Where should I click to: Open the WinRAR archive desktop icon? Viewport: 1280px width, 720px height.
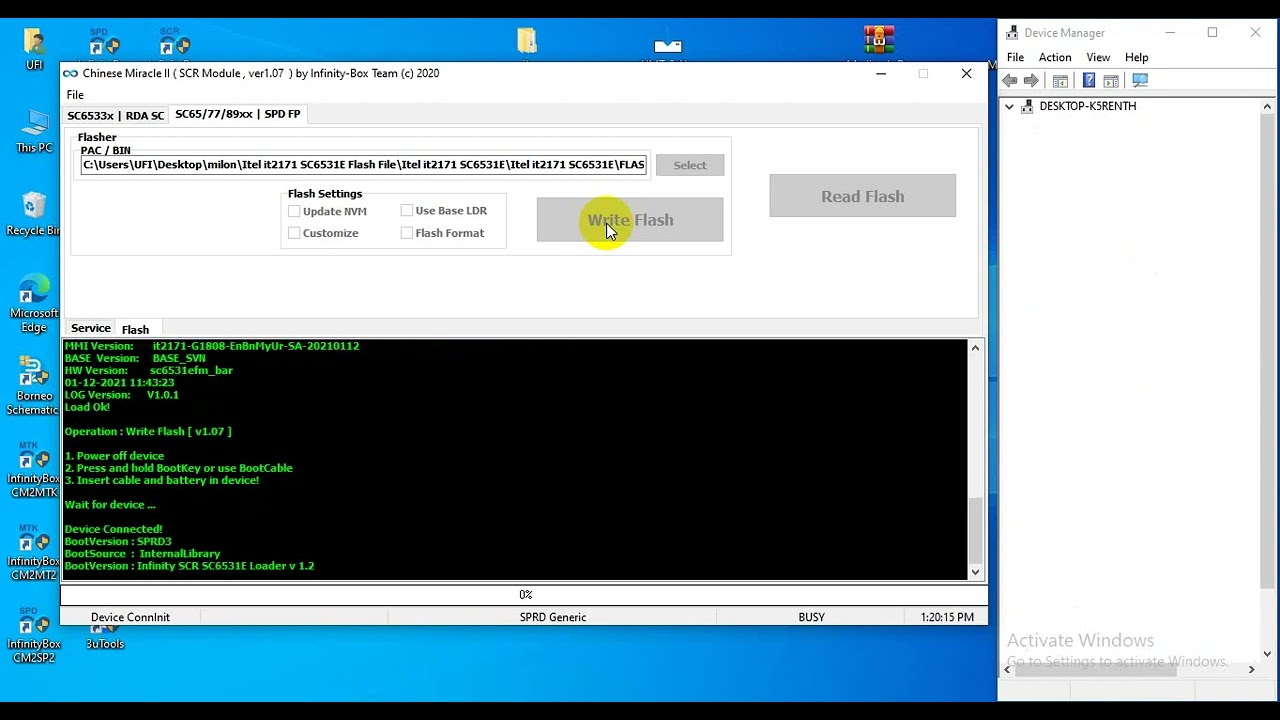coord(879,40)
